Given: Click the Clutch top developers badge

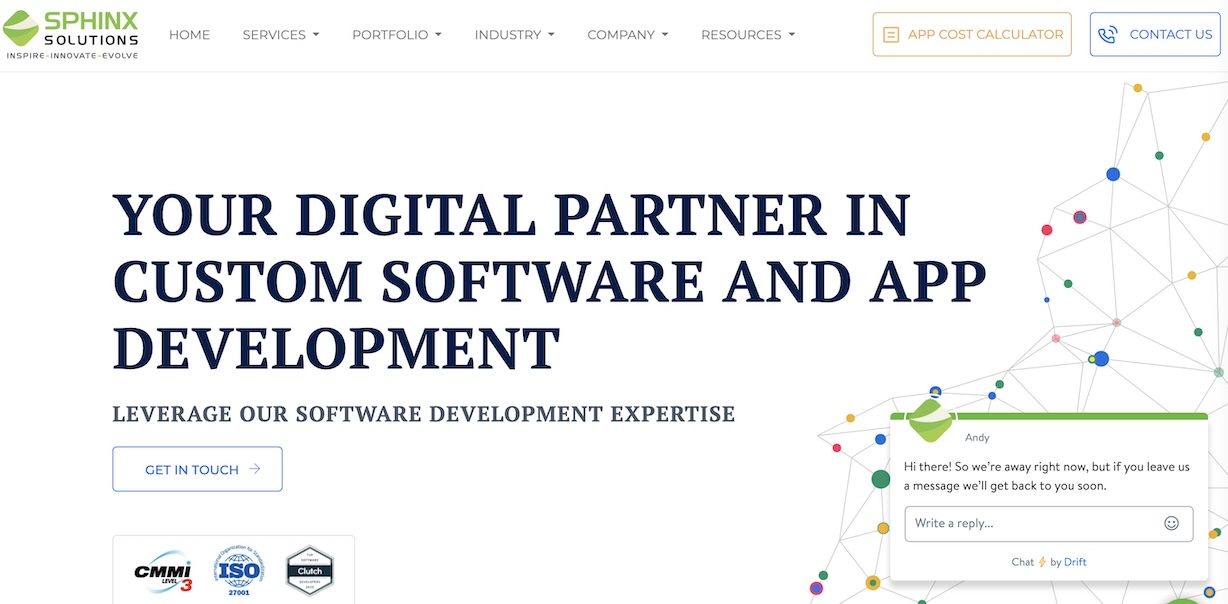Looking at the screenshot, I should (309, 570).
